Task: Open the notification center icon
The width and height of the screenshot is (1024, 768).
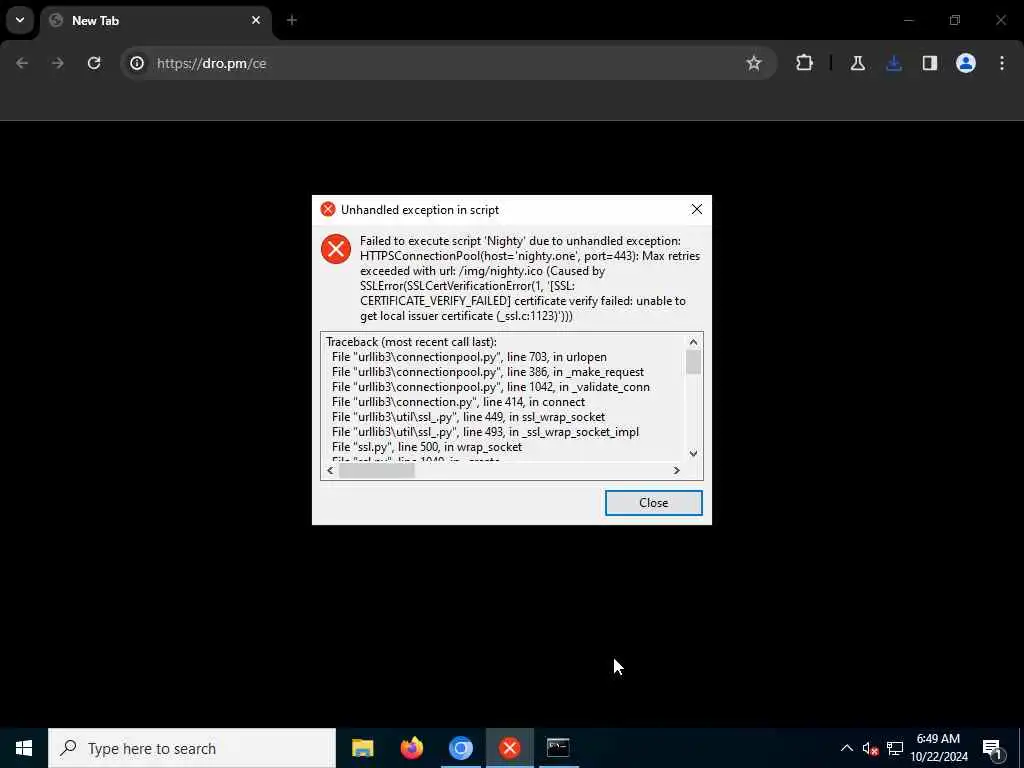Action: [x=992, y=749]
